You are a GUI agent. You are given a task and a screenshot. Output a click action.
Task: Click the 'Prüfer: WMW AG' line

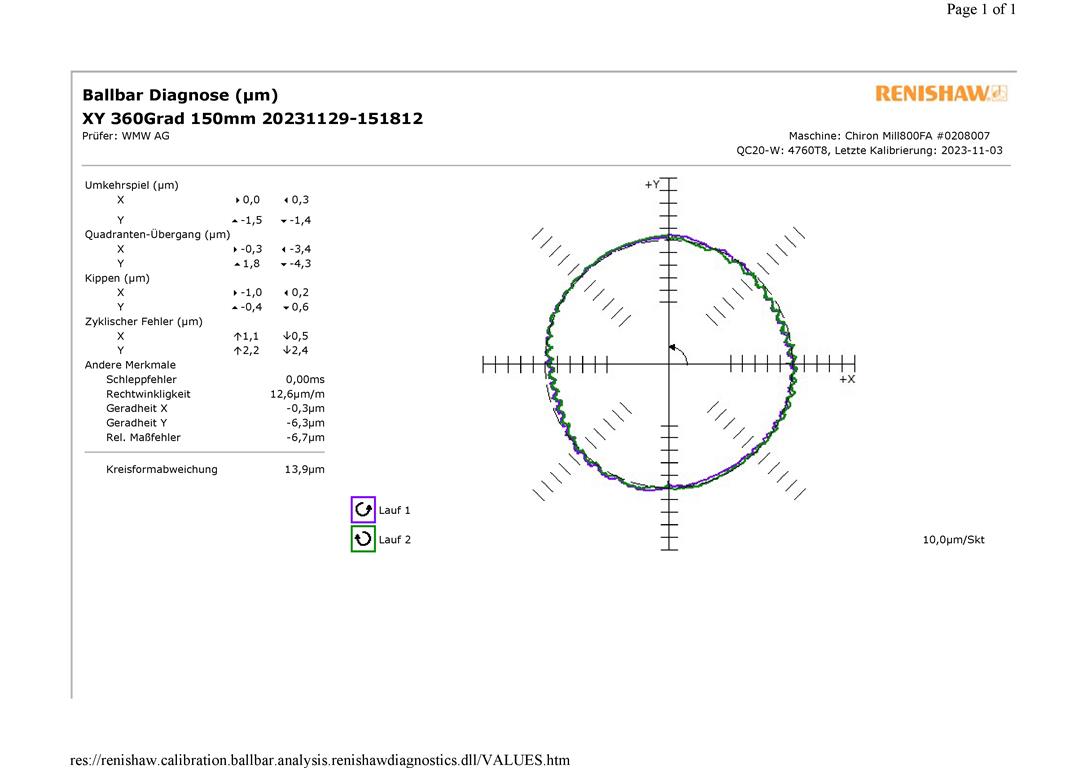[125, 136]
